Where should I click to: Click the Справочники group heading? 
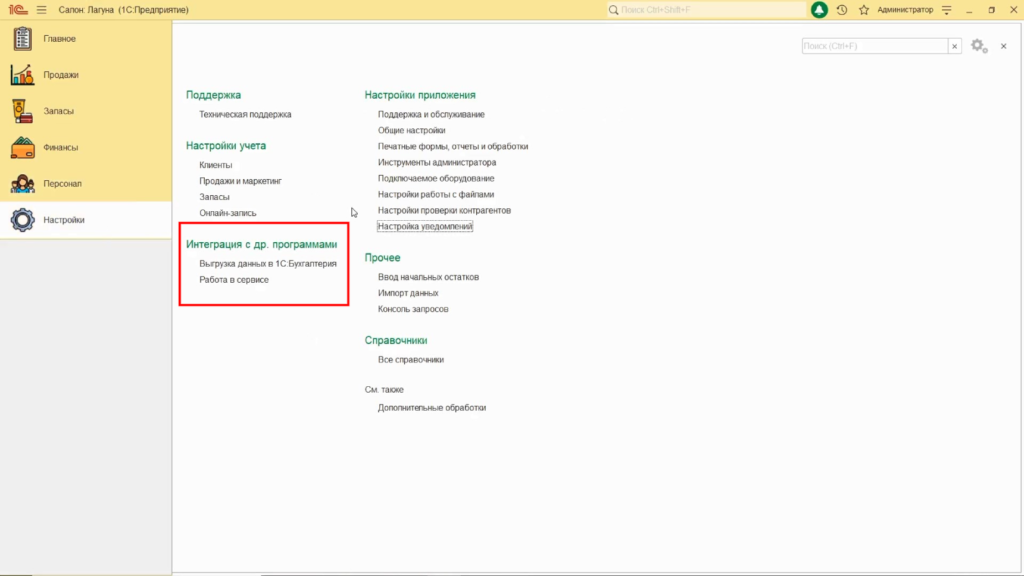click(396, 340)
